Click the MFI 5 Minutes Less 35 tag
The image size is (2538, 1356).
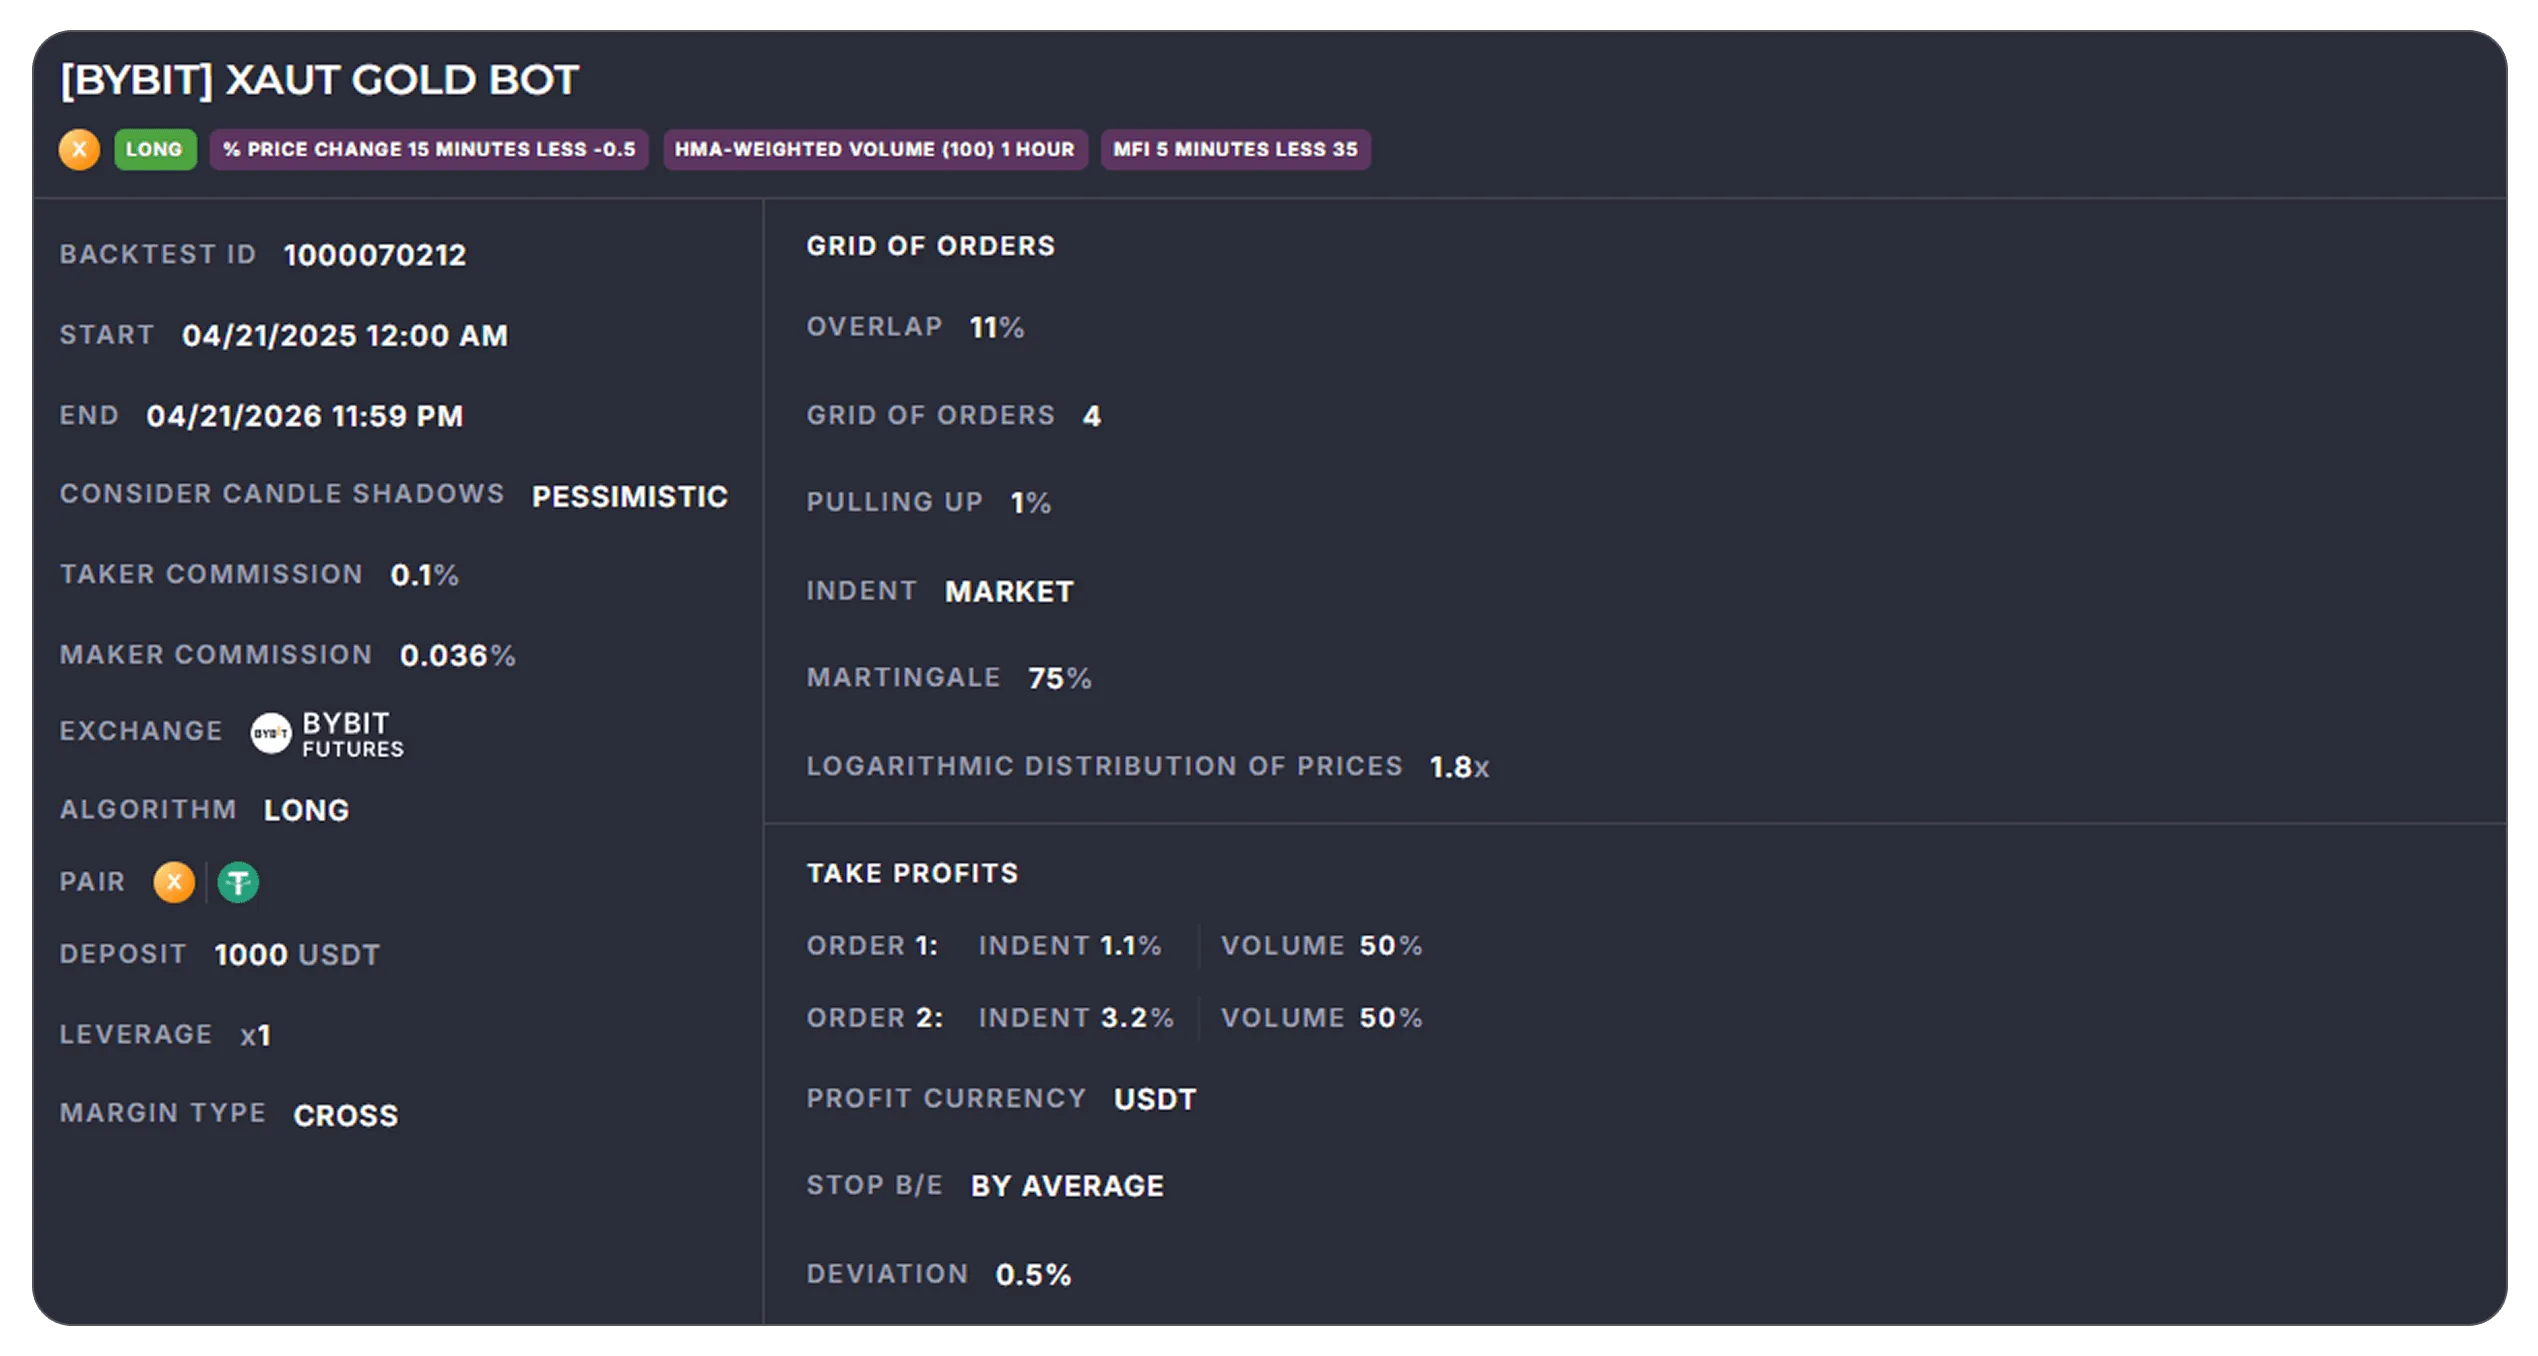[x=1236, y=150]
